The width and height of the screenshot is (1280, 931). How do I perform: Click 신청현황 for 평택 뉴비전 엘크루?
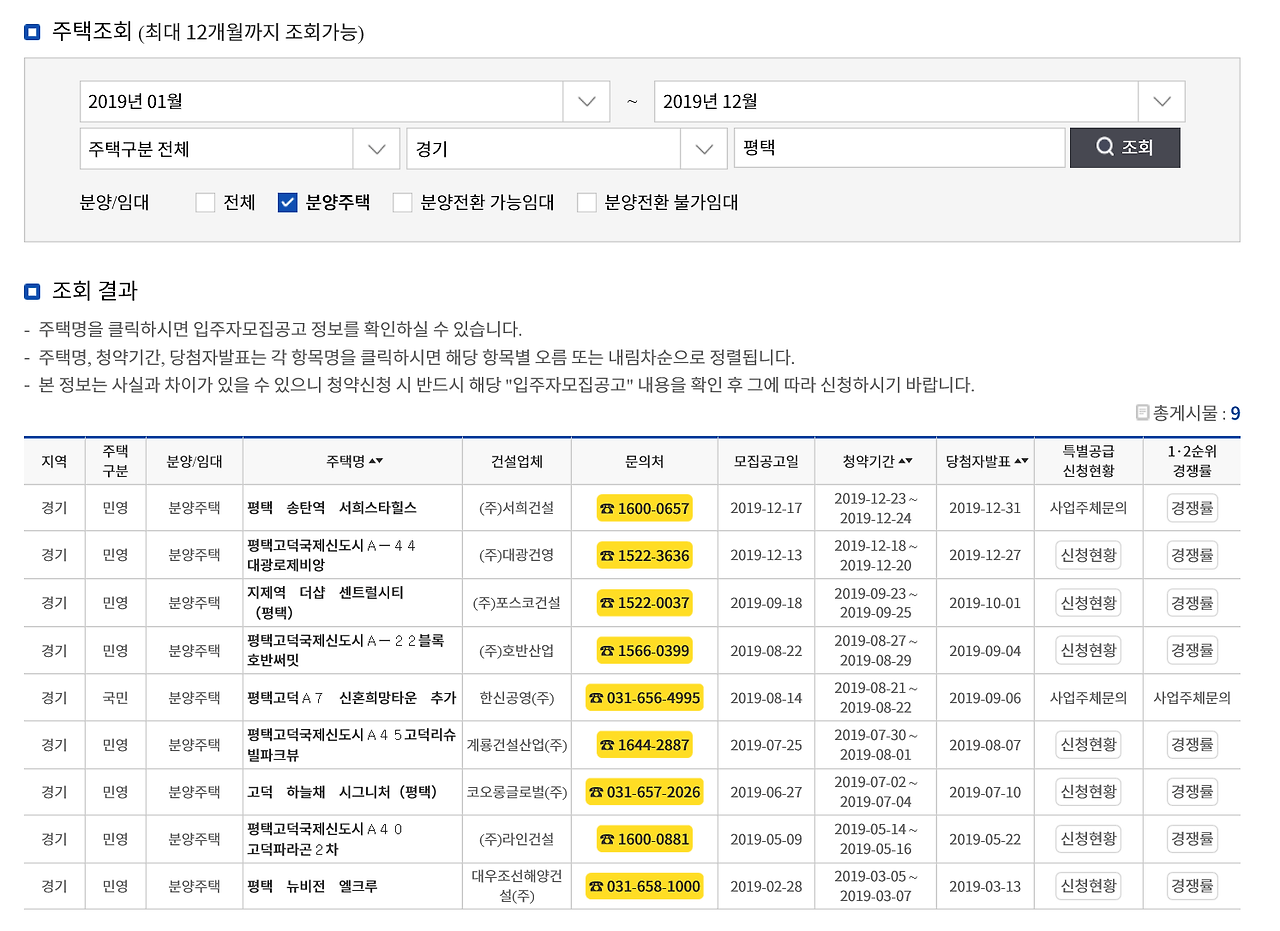point(1088,887)
